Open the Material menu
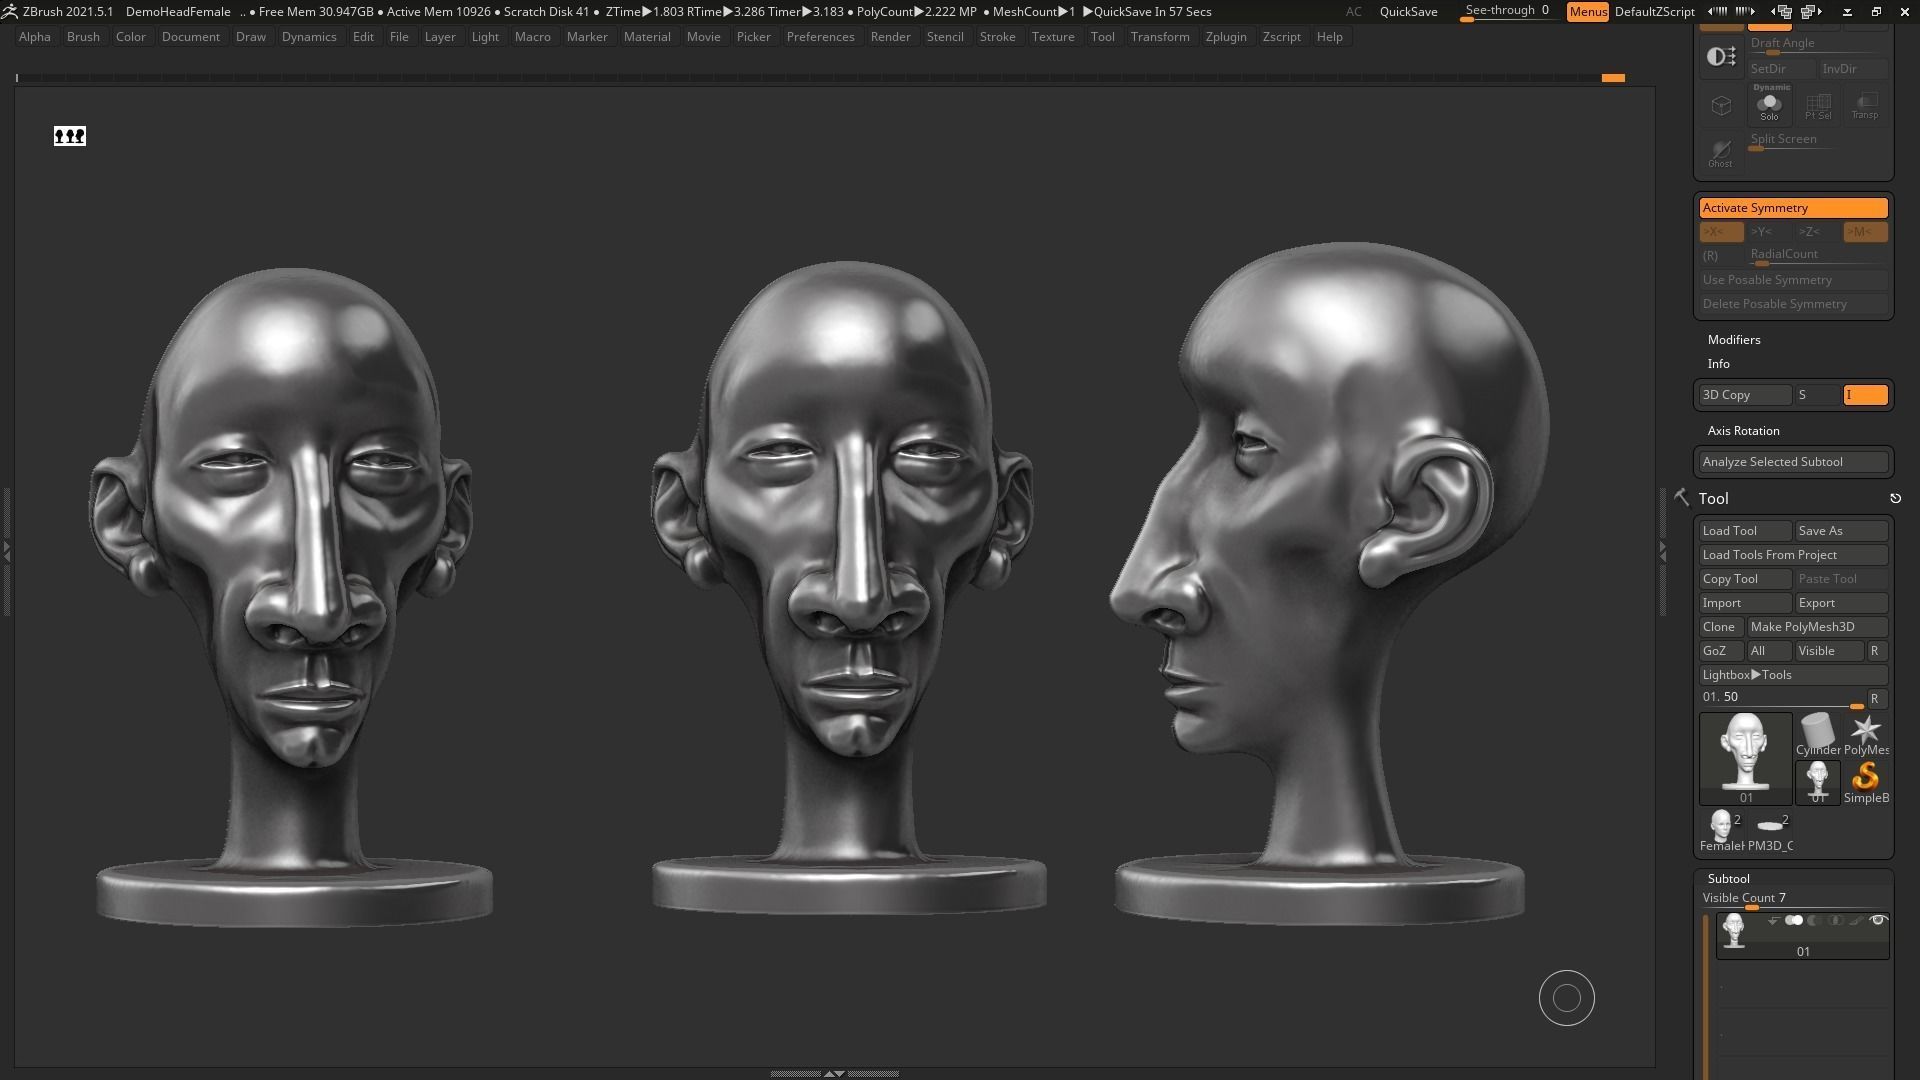 [647, 37]
